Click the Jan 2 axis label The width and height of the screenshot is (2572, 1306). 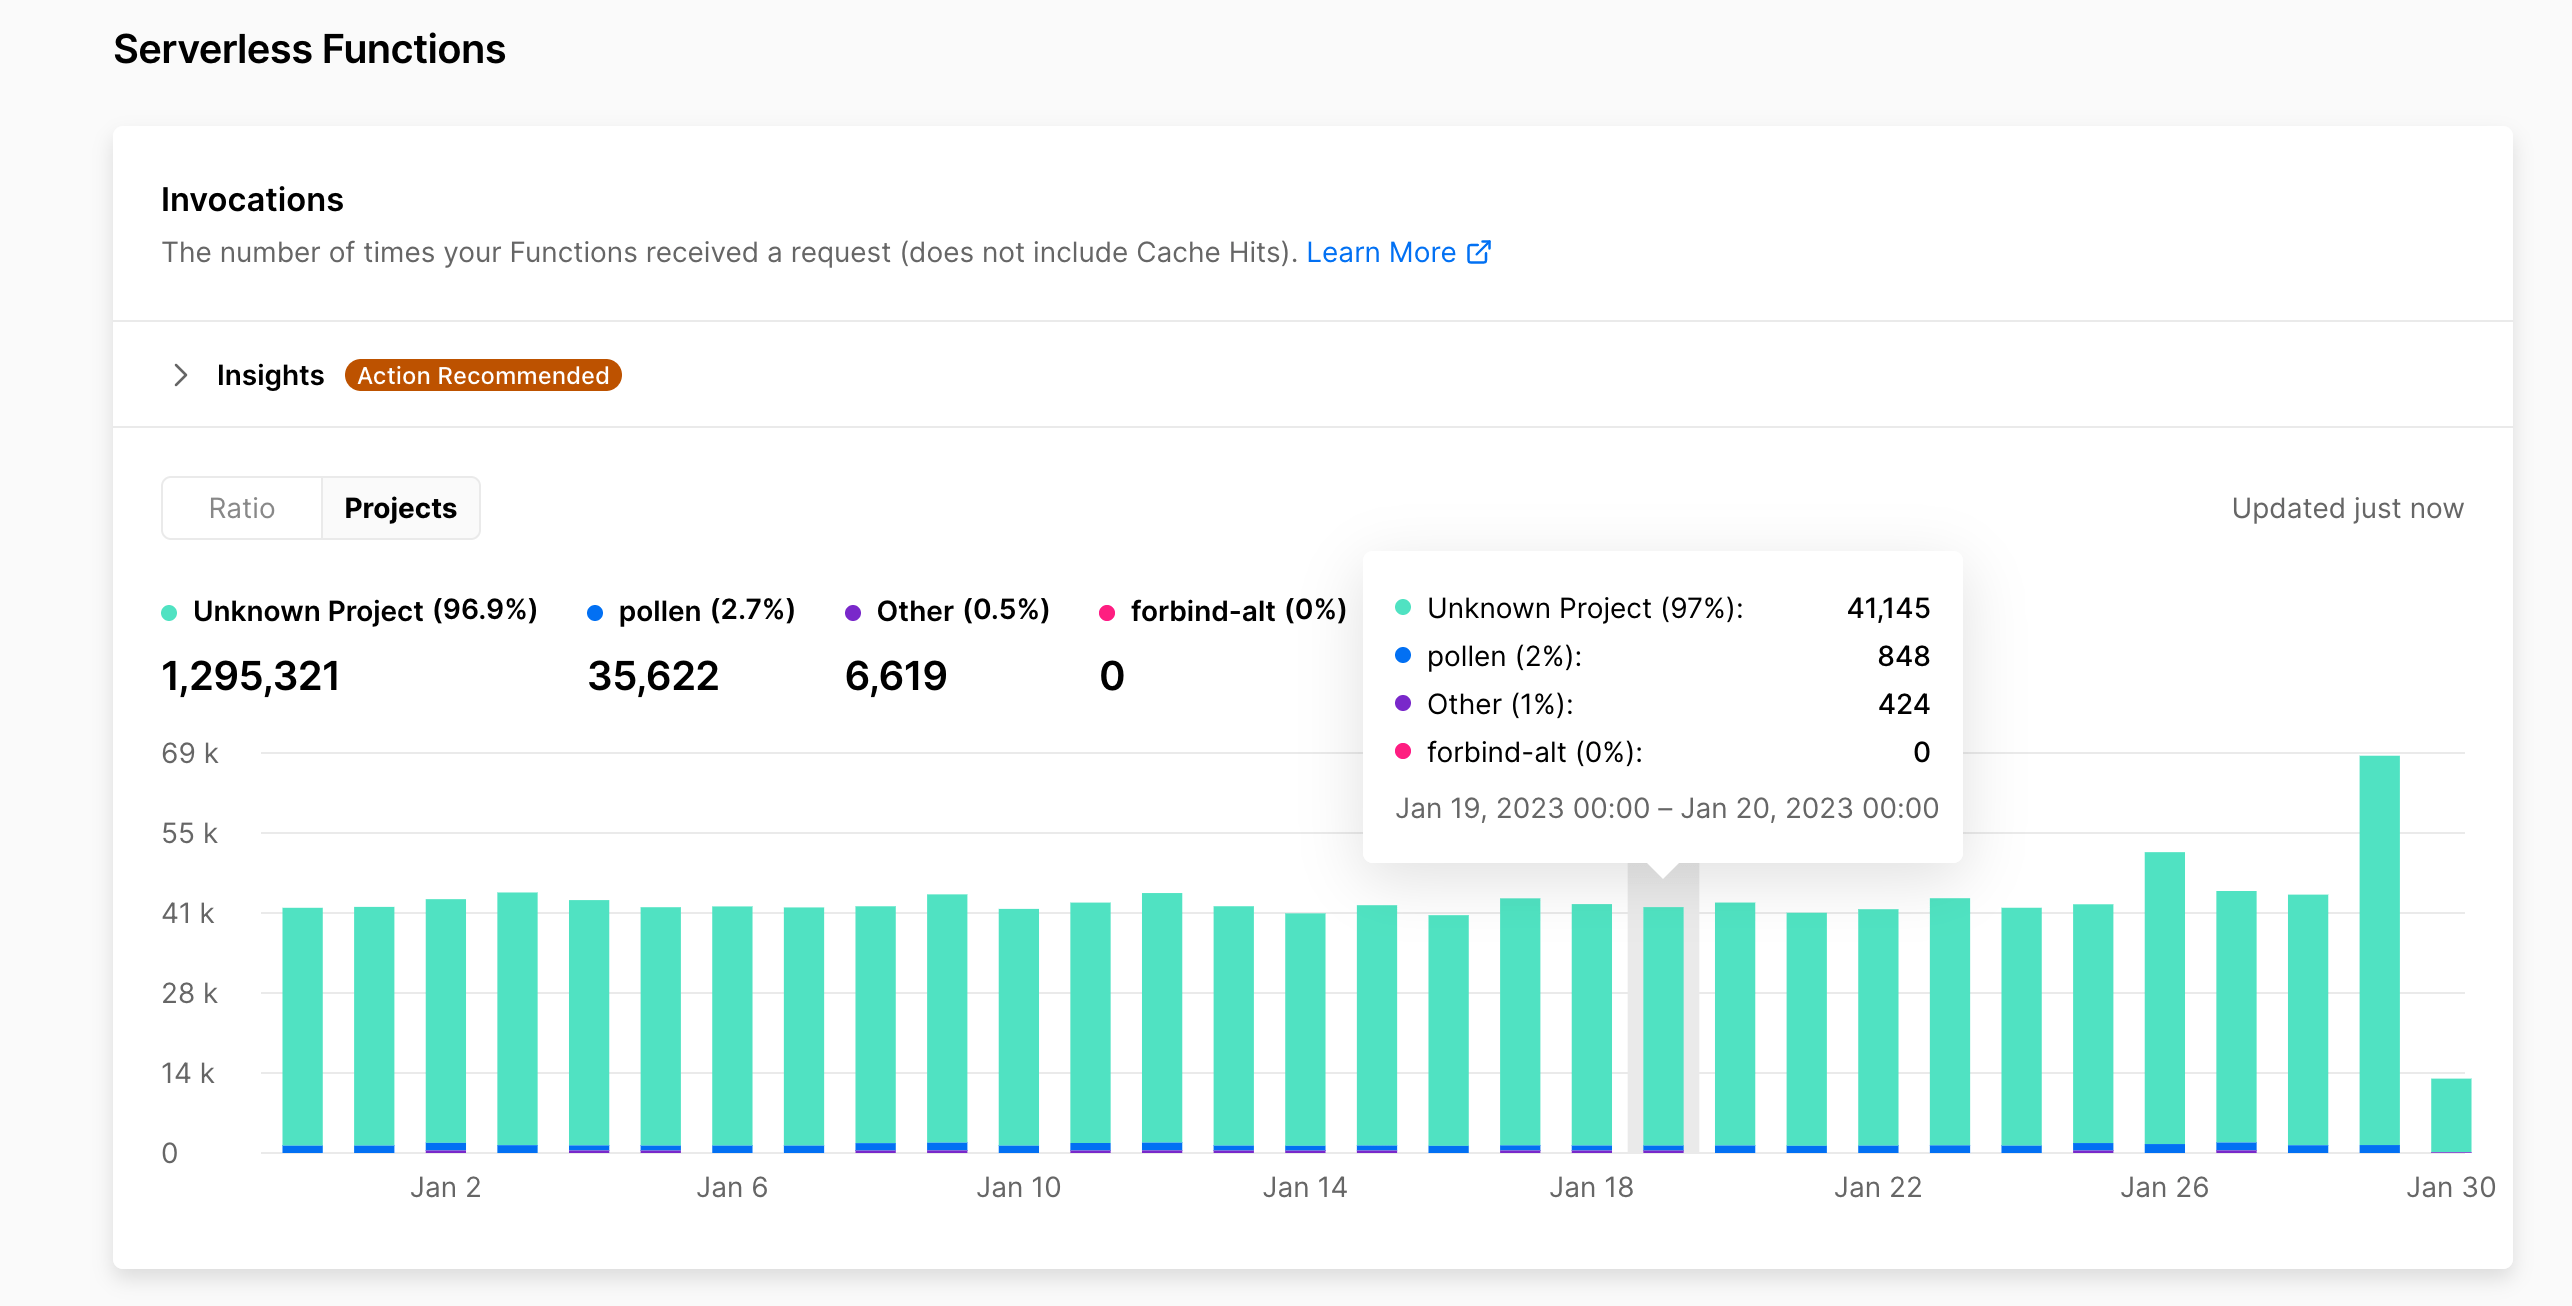point(446,1187)
